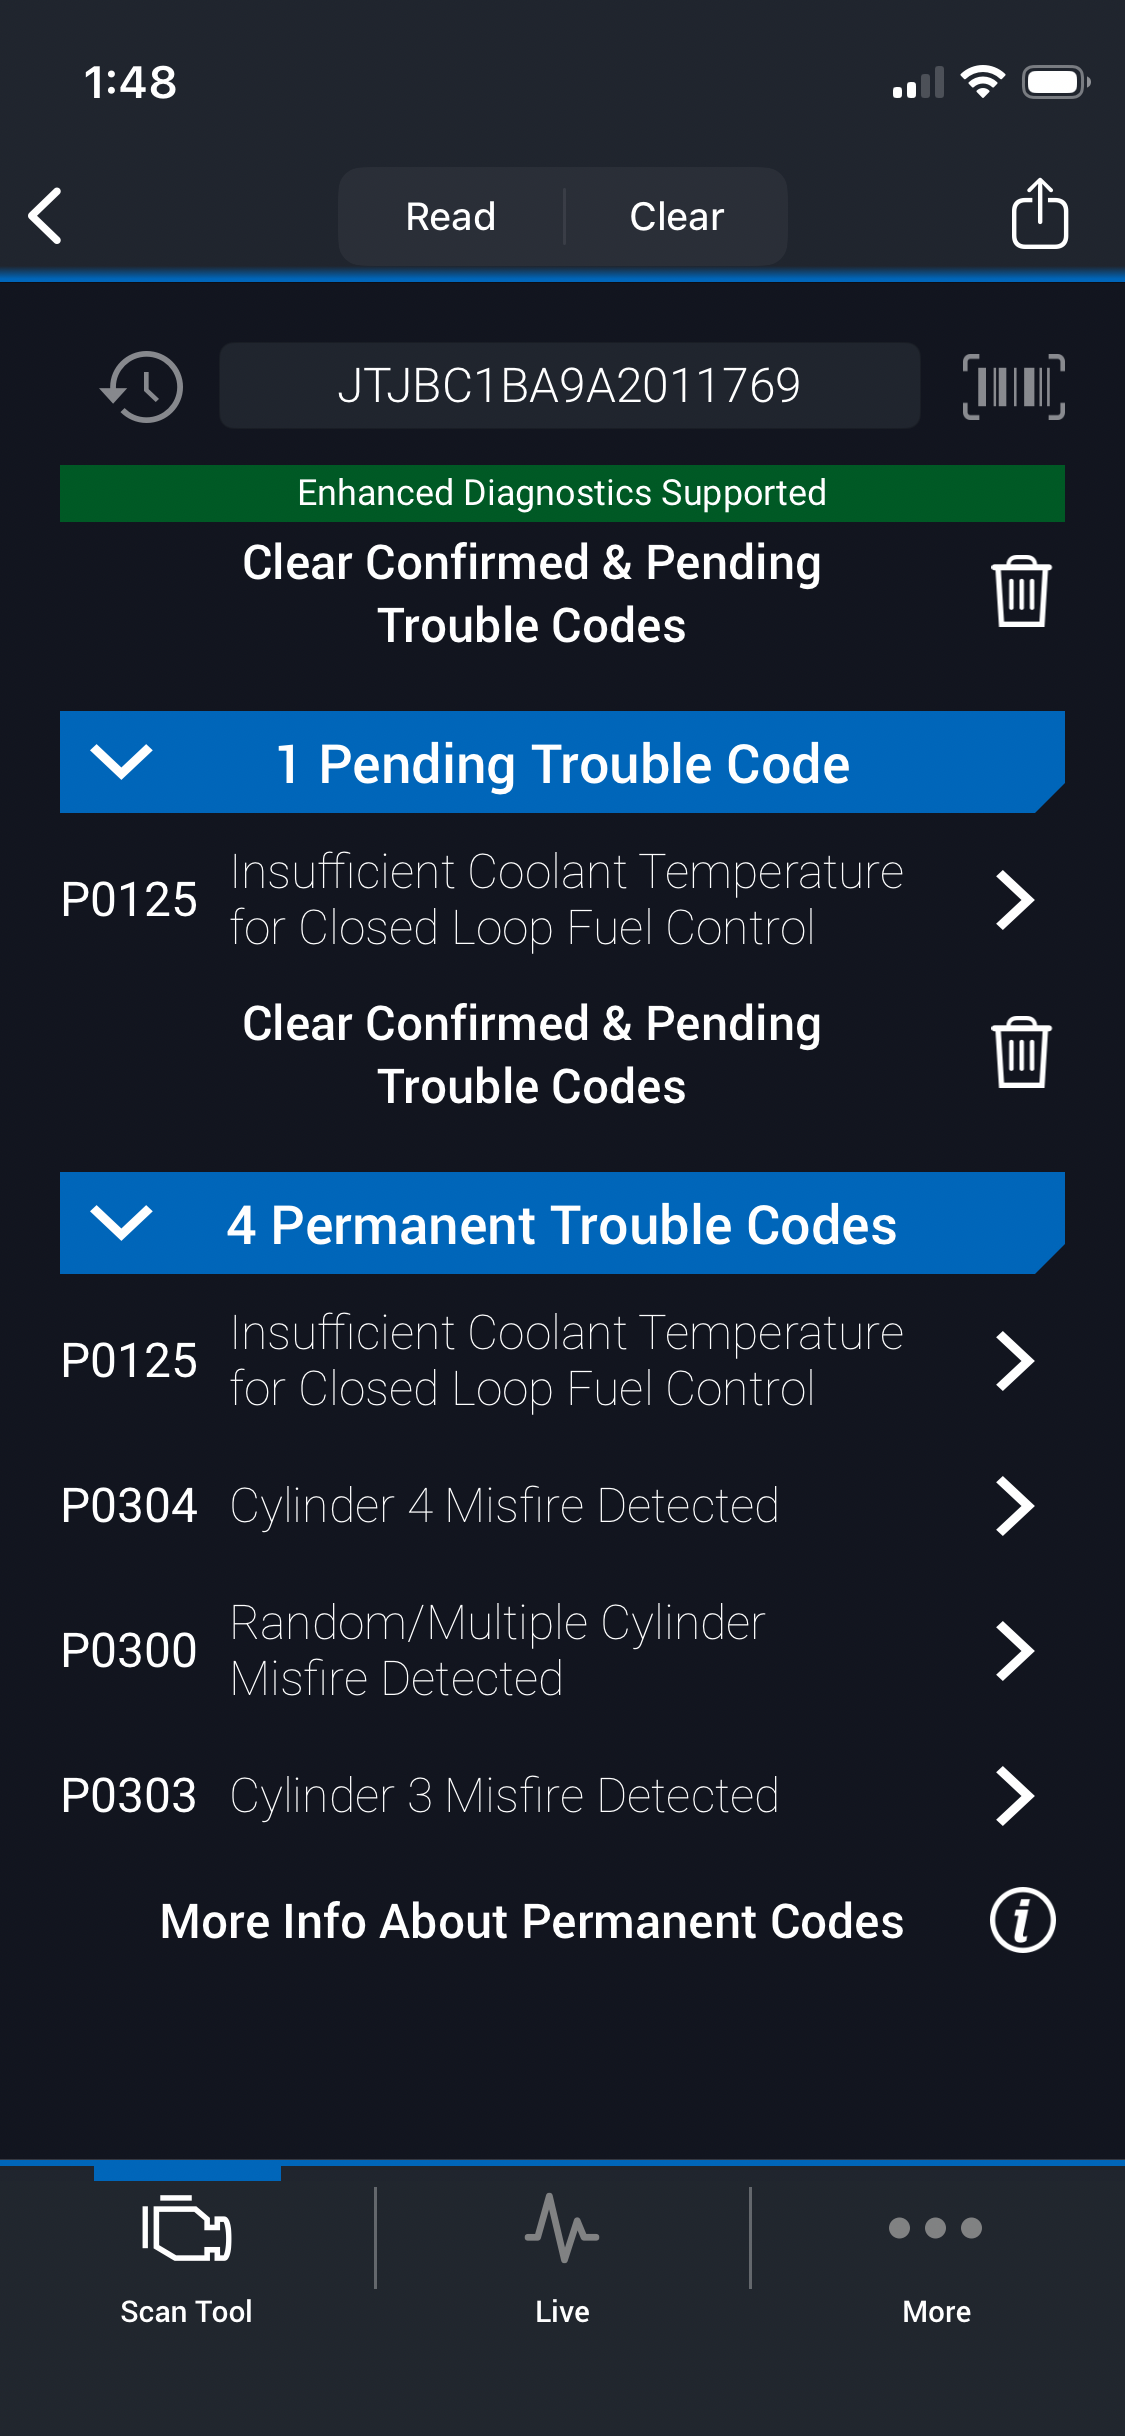Tap the upper trash can icon
This screenshot has height=2436, width=1125.
(x=1020, y=592)
